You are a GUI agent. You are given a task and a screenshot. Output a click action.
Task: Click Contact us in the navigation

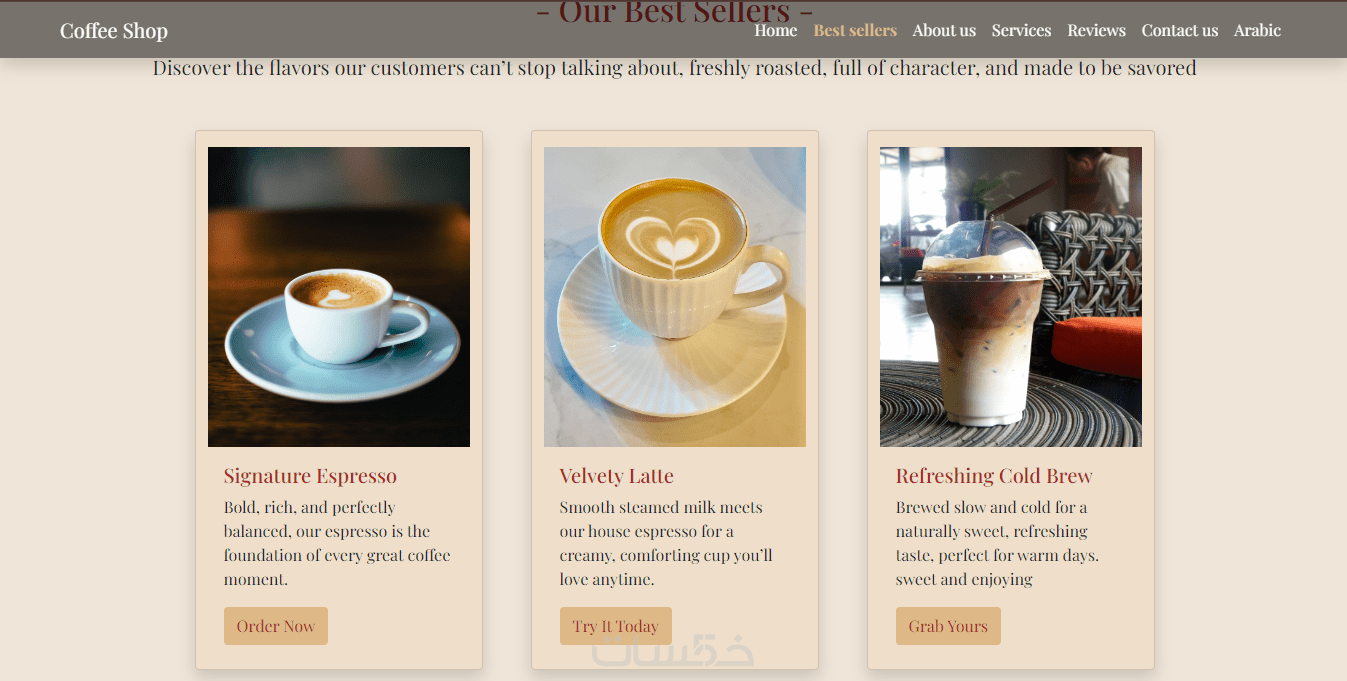pos(1180,30)
